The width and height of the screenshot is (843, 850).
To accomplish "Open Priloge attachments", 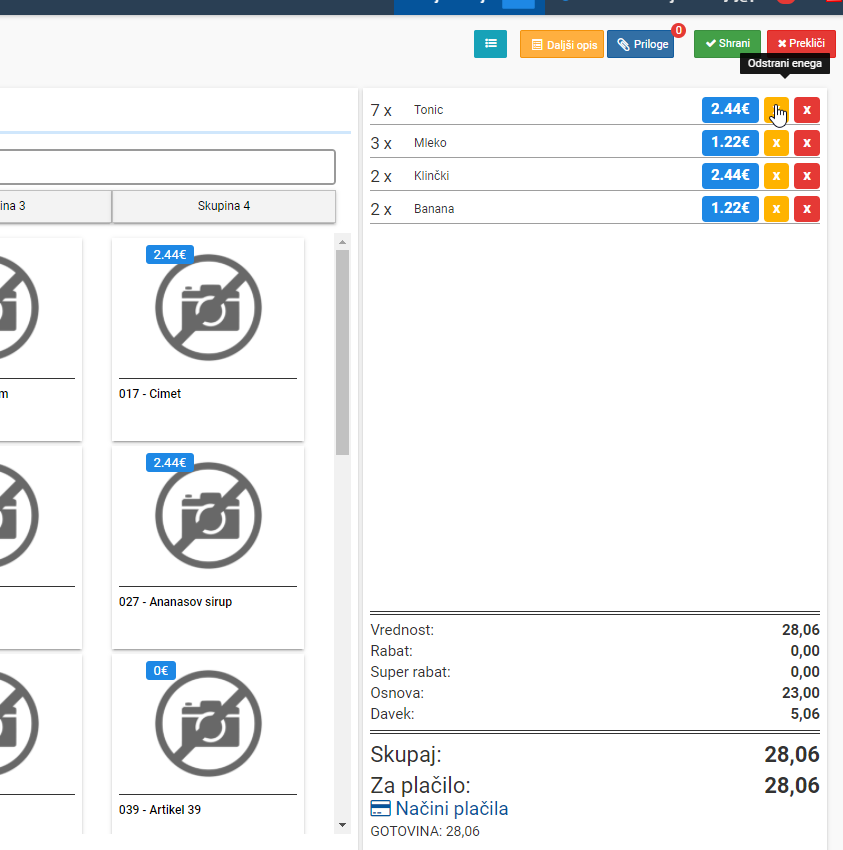I will point(640,44).
